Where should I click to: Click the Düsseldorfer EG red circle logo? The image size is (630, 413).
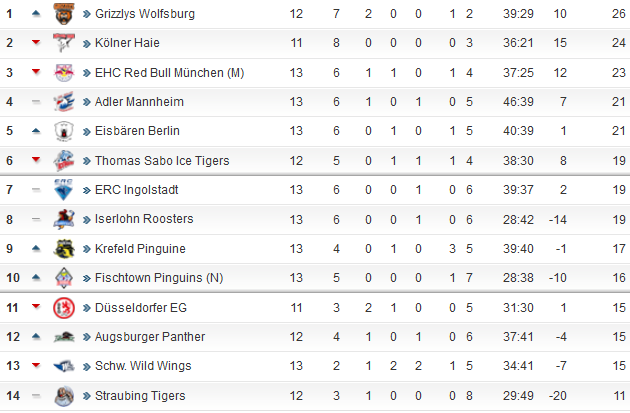(64, 308)
